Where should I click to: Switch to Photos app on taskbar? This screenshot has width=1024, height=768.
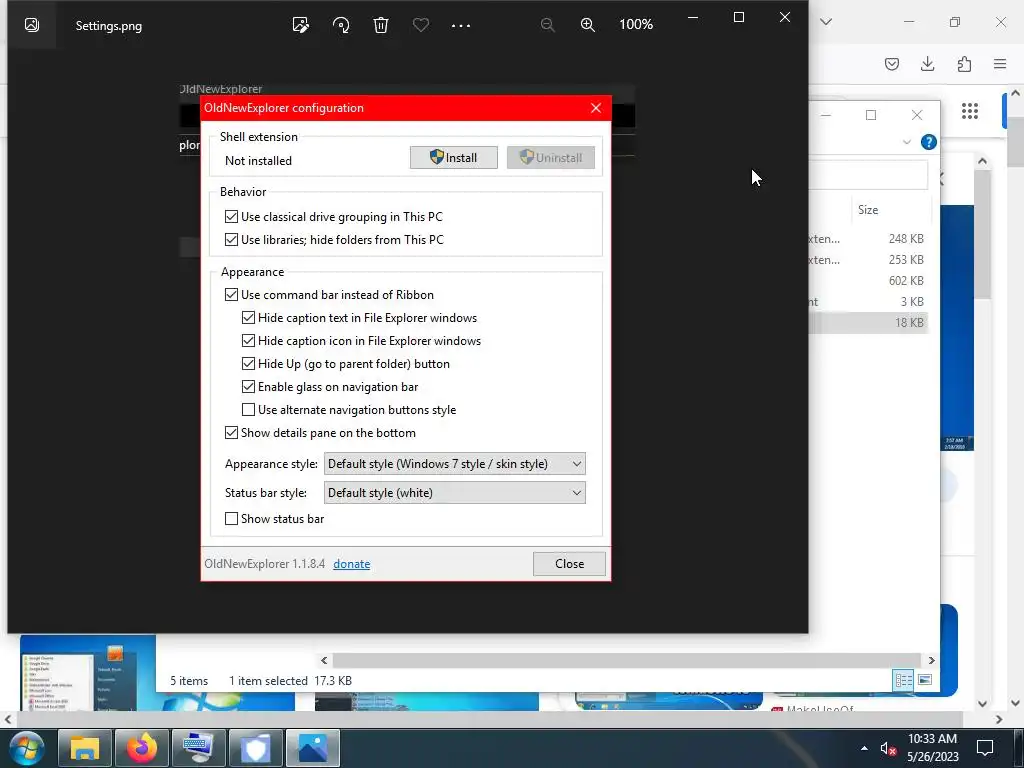click(x=313, y=748)
